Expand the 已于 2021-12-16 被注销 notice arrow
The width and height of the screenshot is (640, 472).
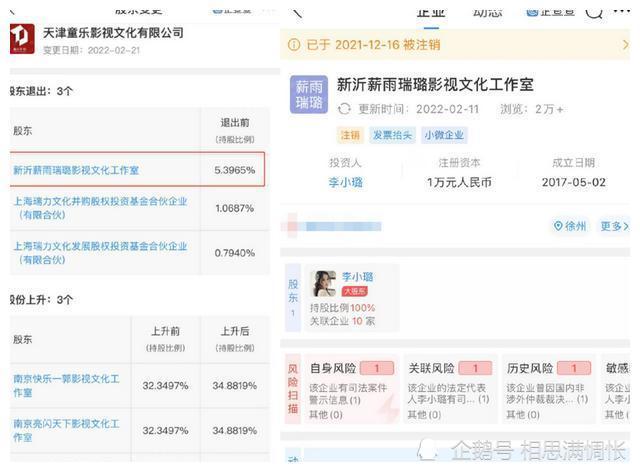click(x=625, y=45)
